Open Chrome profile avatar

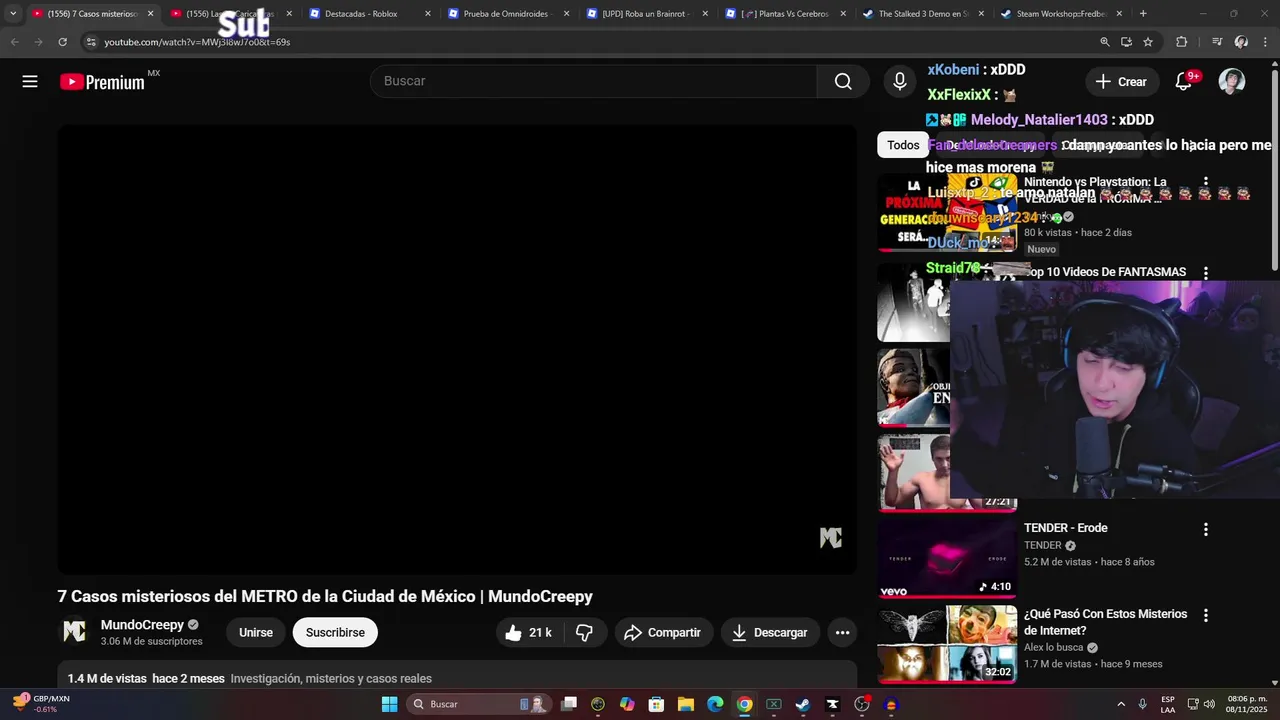click(1241, 42)
